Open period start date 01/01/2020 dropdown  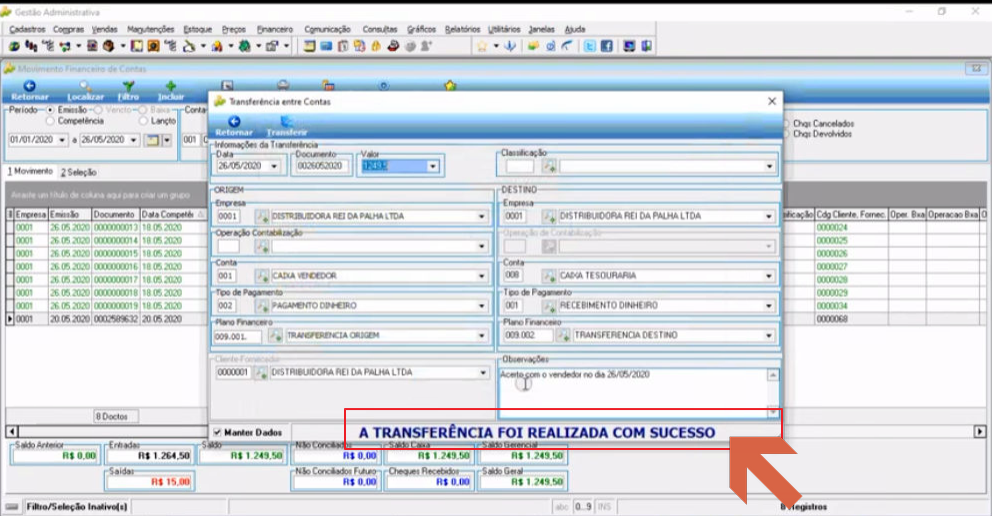62,140
